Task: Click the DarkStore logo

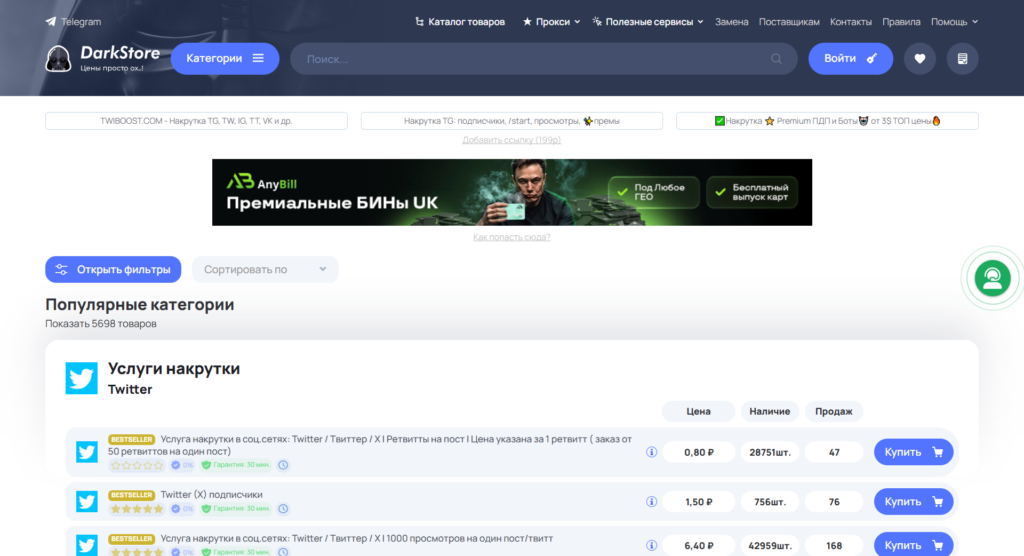Action: click(x=103, y=59)
